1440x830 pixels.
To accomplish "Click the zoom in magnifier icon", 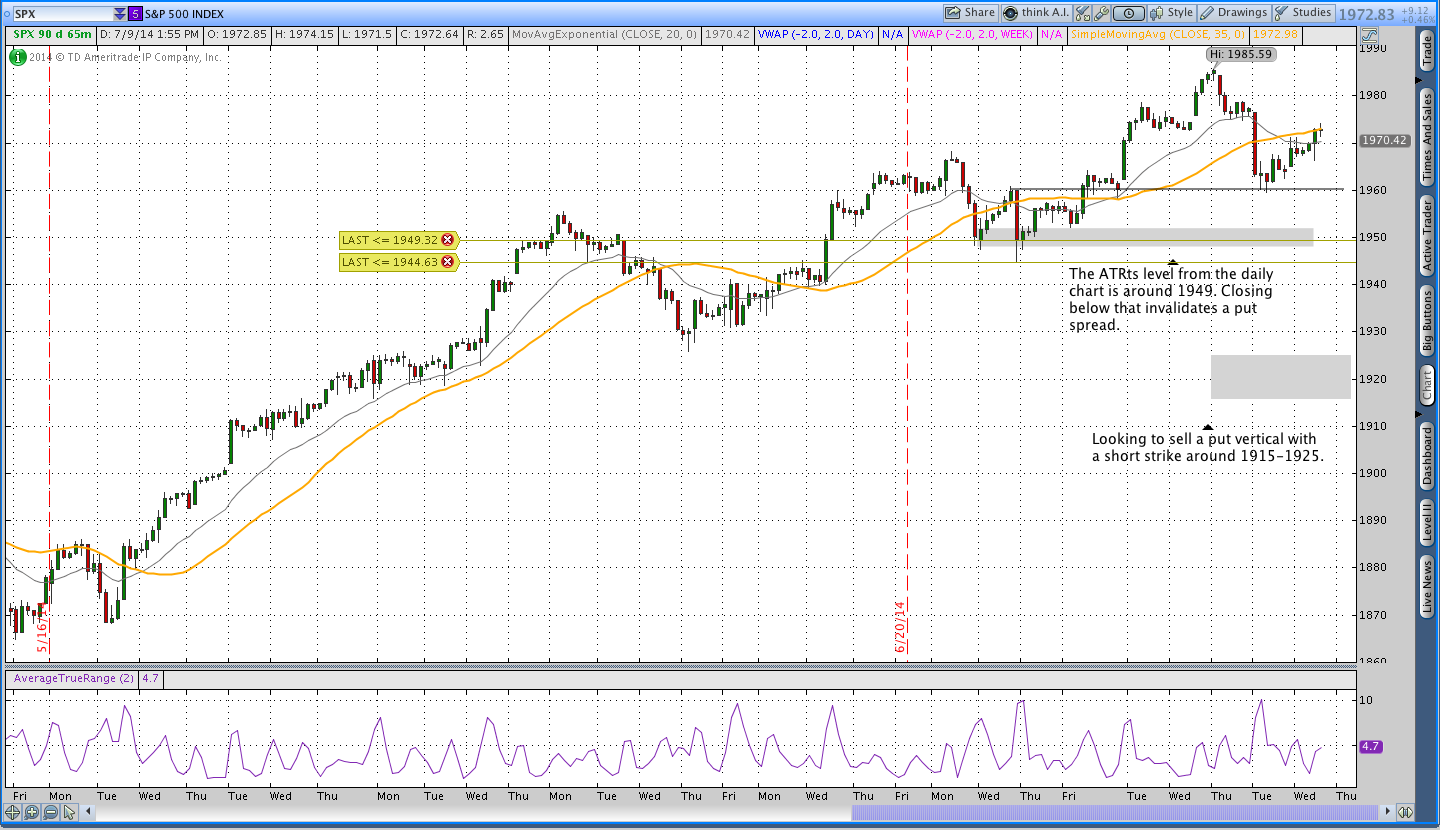I will 30,812.
